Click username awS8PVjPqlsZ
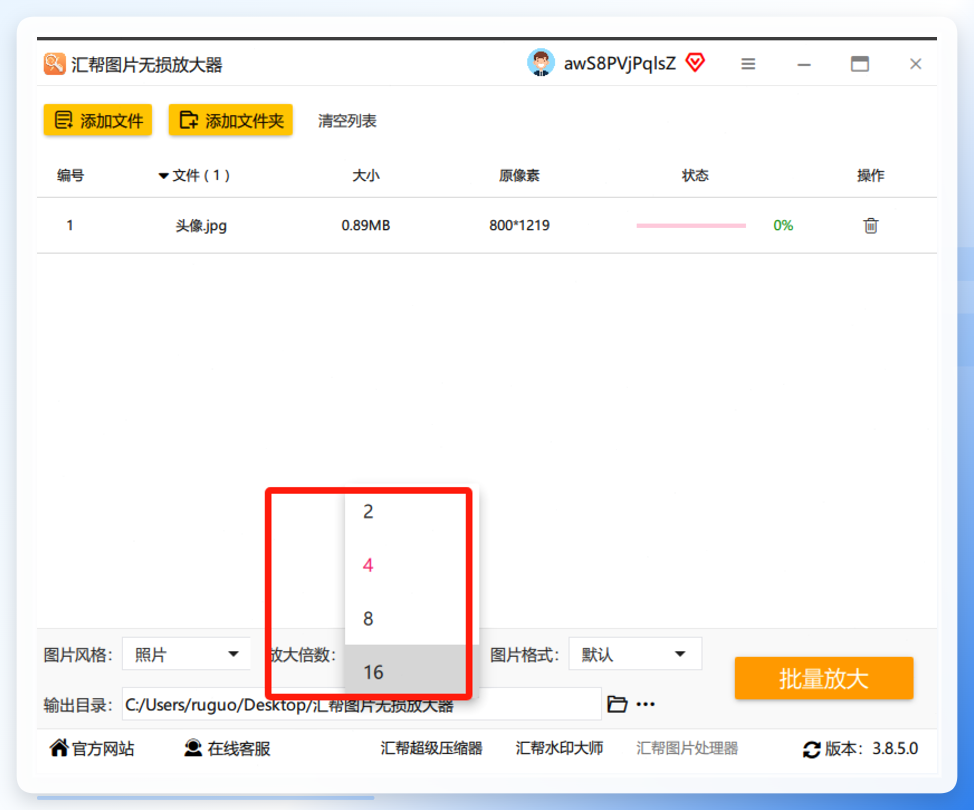The height and width of the screenshot is (810, 974). click(619, 63)
